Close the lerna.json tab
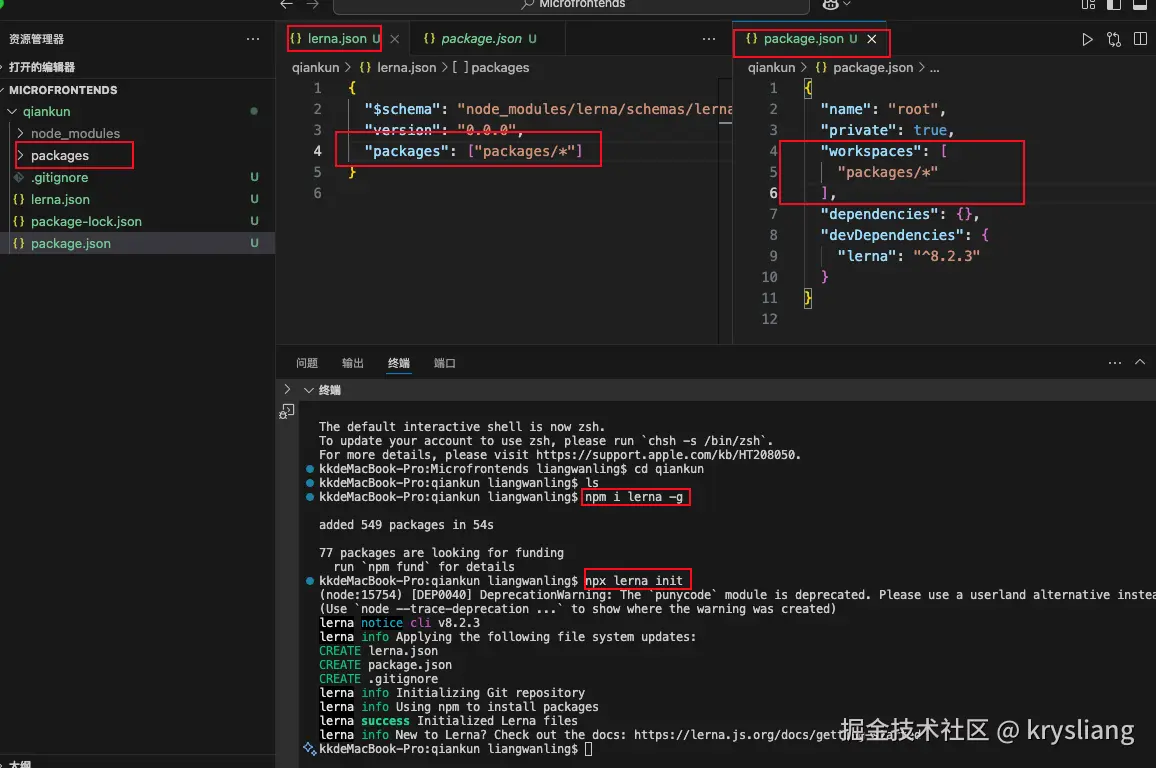 point(394,39)
